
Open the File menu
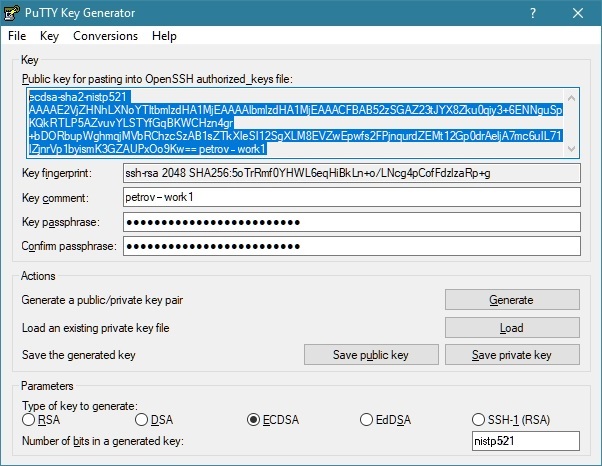coord(17,36)
